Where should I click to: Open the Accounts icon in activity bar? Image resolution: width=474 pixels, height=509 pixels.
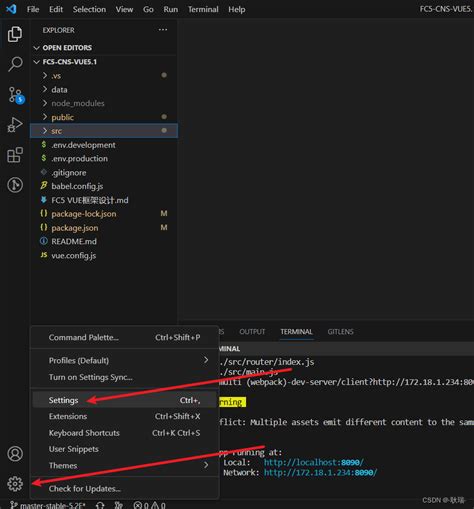click(x=15, y=454)
